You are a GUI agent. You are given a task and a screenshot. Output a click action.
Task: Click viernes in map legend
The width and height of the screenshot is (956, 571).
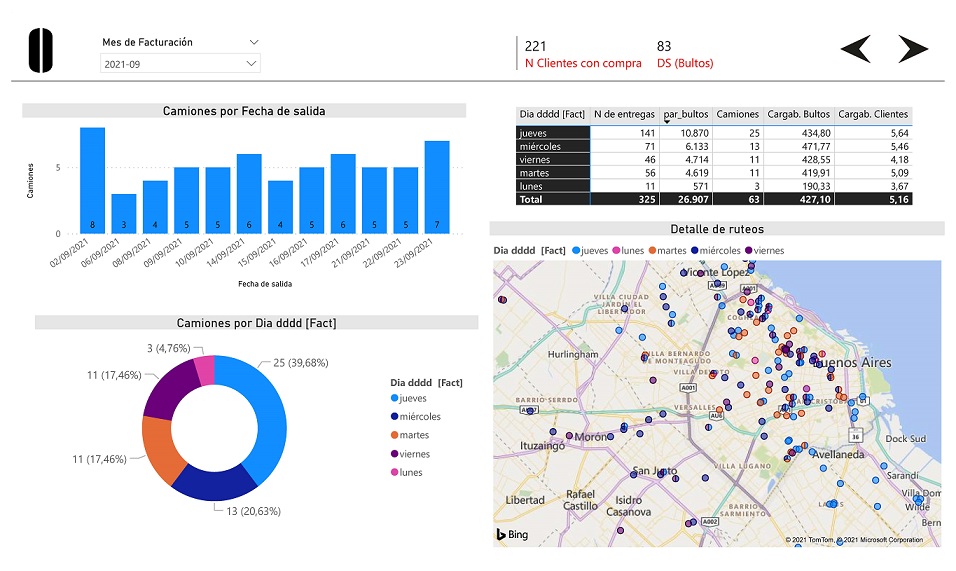click(765, 250)
